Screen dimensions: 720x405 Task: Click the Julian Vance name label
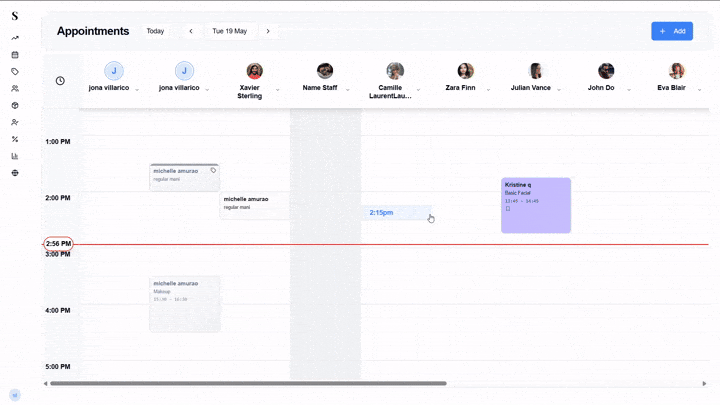(x=530, y=88)
